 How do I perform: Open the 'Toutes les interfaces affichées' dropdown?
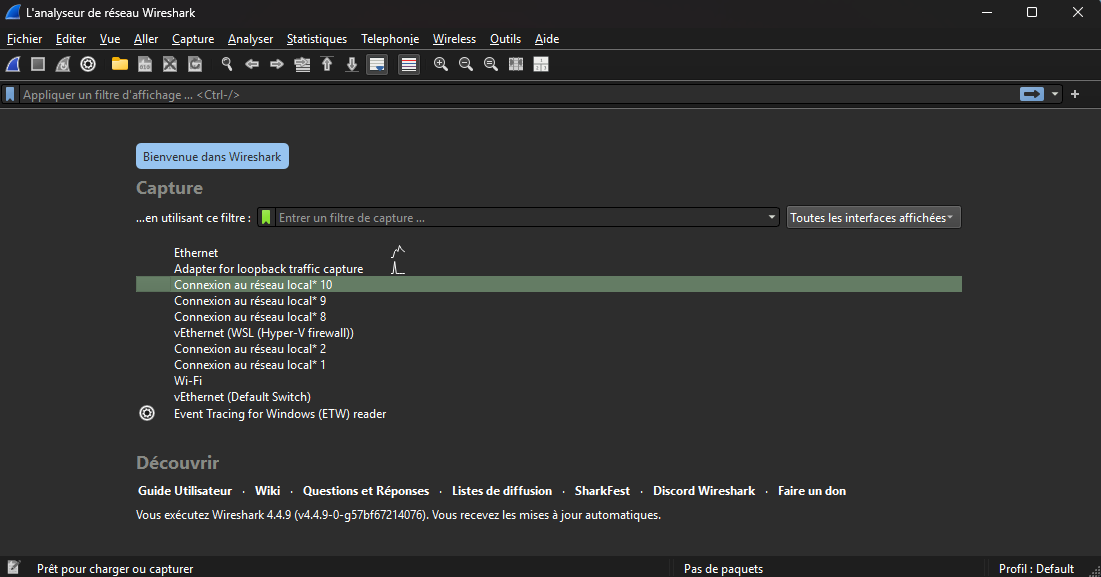(x=873, y=217)
